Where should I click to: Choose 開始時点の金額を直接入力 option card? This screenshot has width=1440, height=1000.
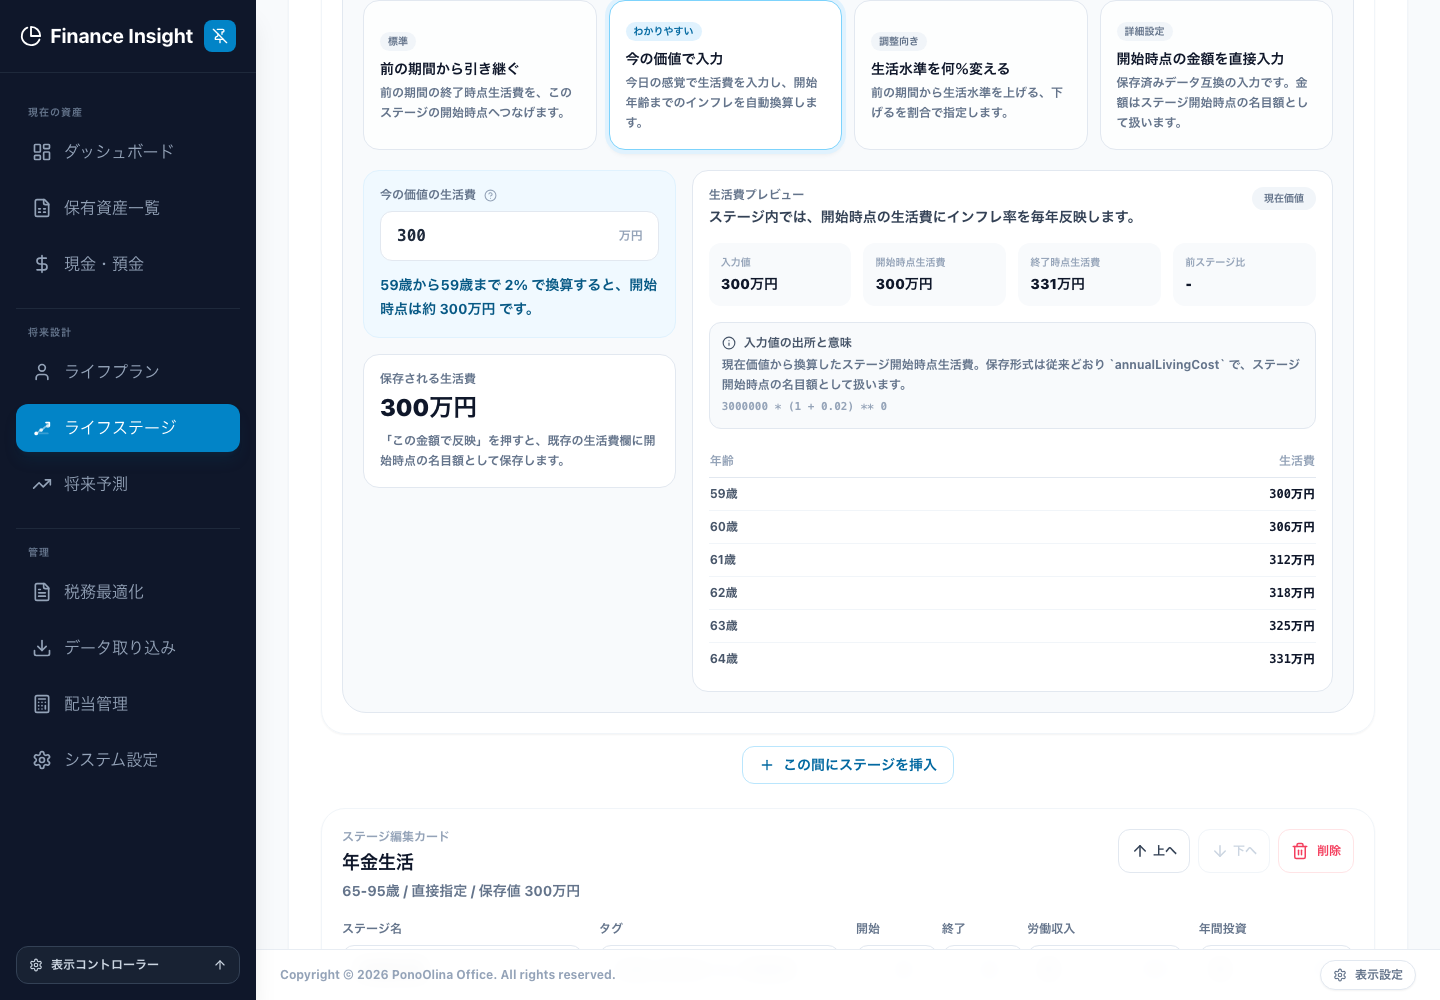click(x=1216, y=75)
